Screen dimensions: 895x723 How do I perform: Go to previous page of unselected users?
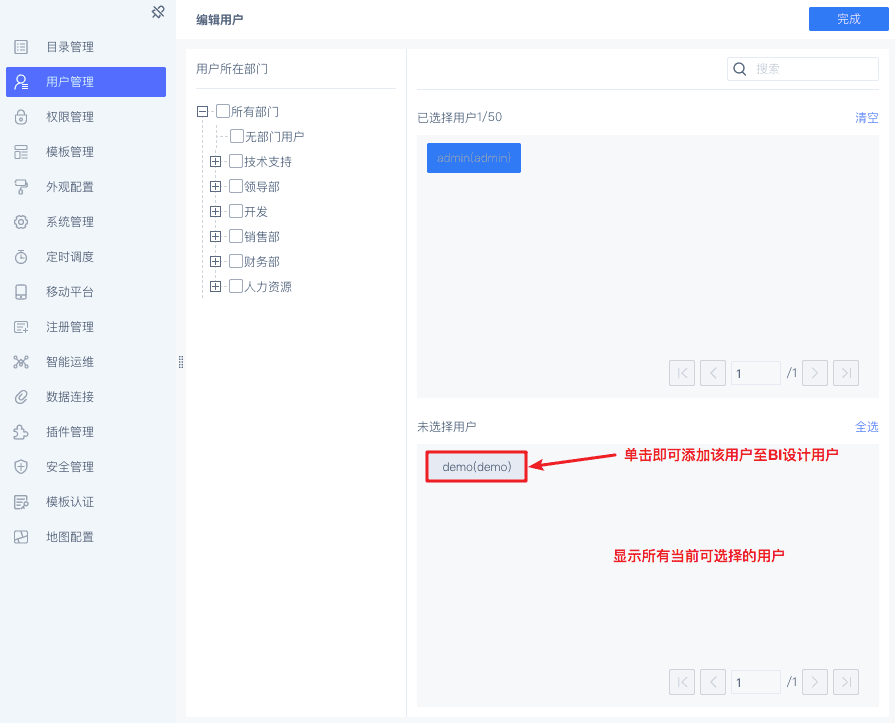click(713, 682)
